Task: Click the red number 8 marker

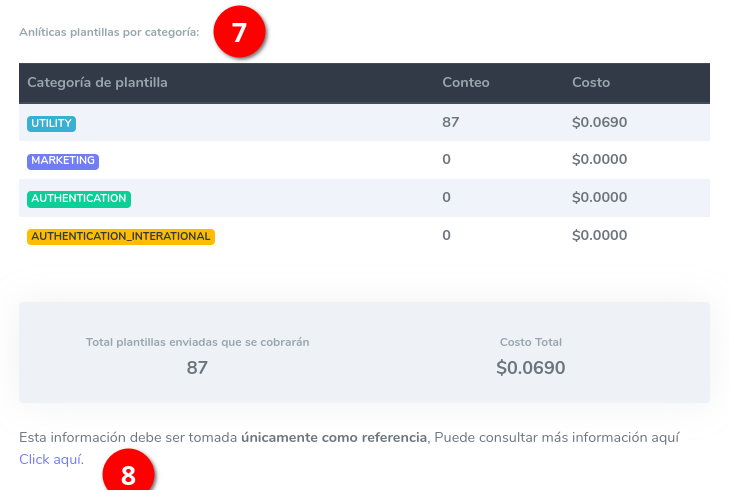Action: [128, 473]
